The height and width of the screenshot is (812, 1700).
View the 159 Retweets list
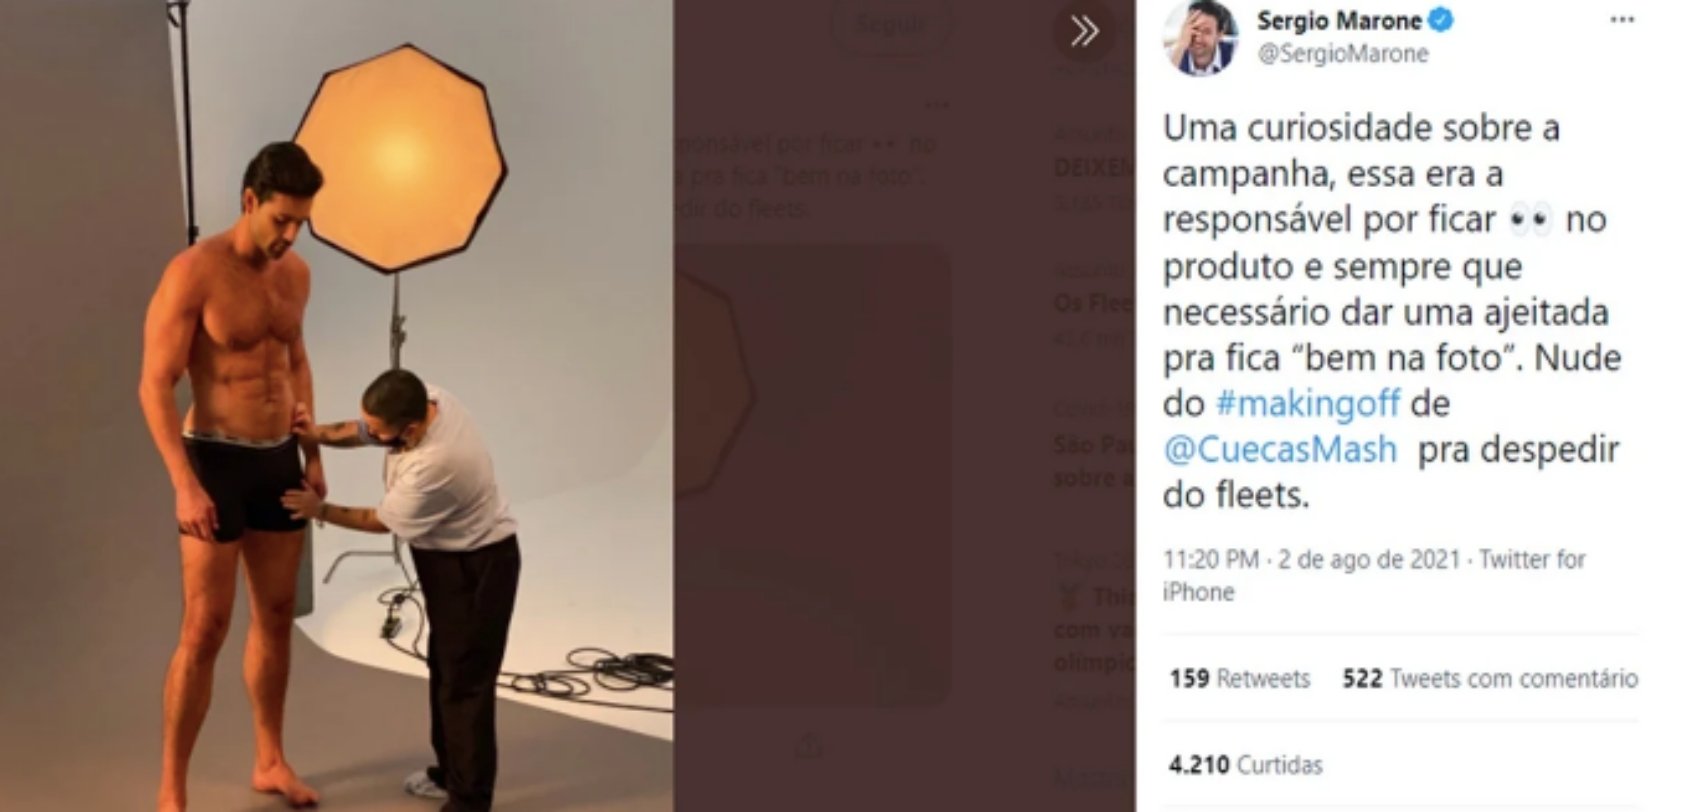(x=1239, y=679)
